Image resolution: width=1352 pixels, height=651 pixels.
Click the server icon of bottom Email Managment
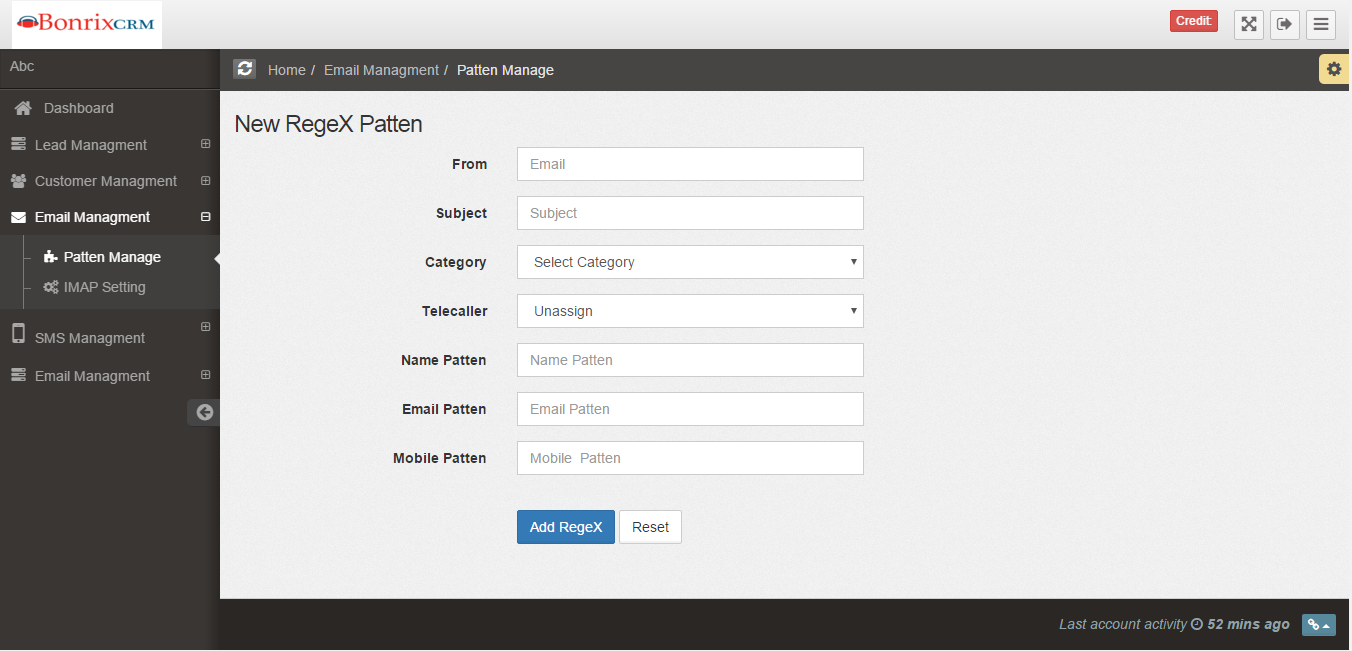[18, 375]
